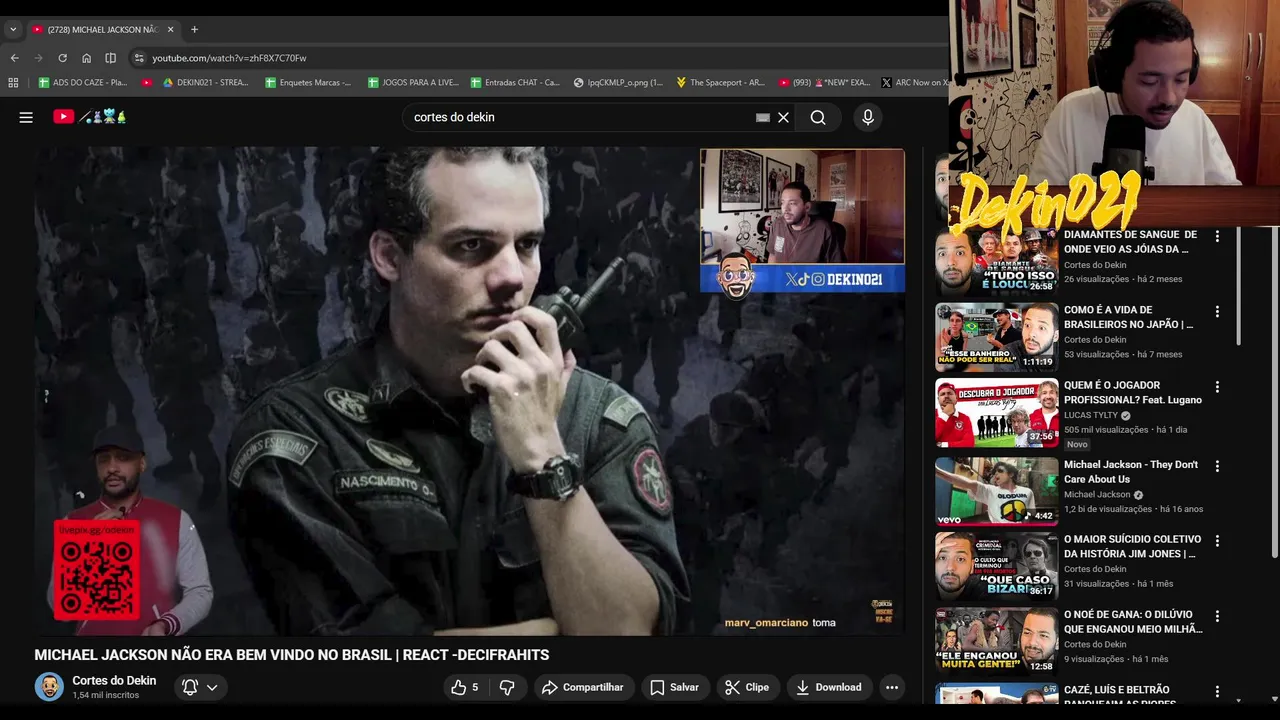
Task: Click the Salvar button
Action: click(x=674, y=687)
